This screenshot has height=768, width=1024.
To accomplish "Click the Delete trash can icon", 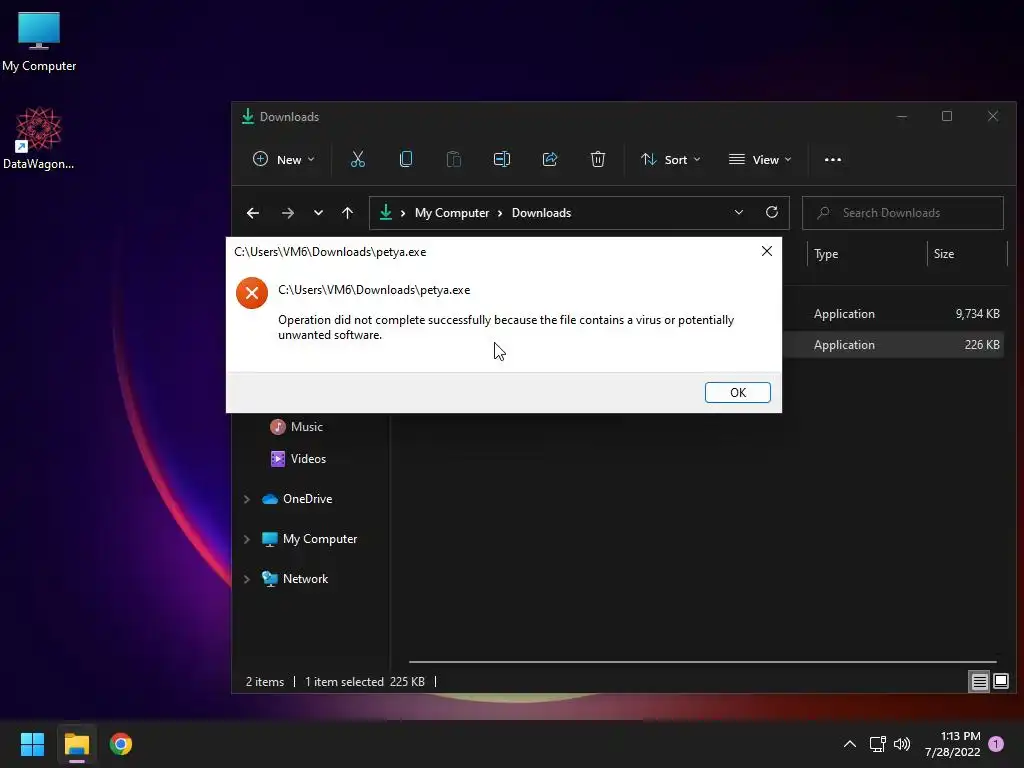I will pos(598,159).
